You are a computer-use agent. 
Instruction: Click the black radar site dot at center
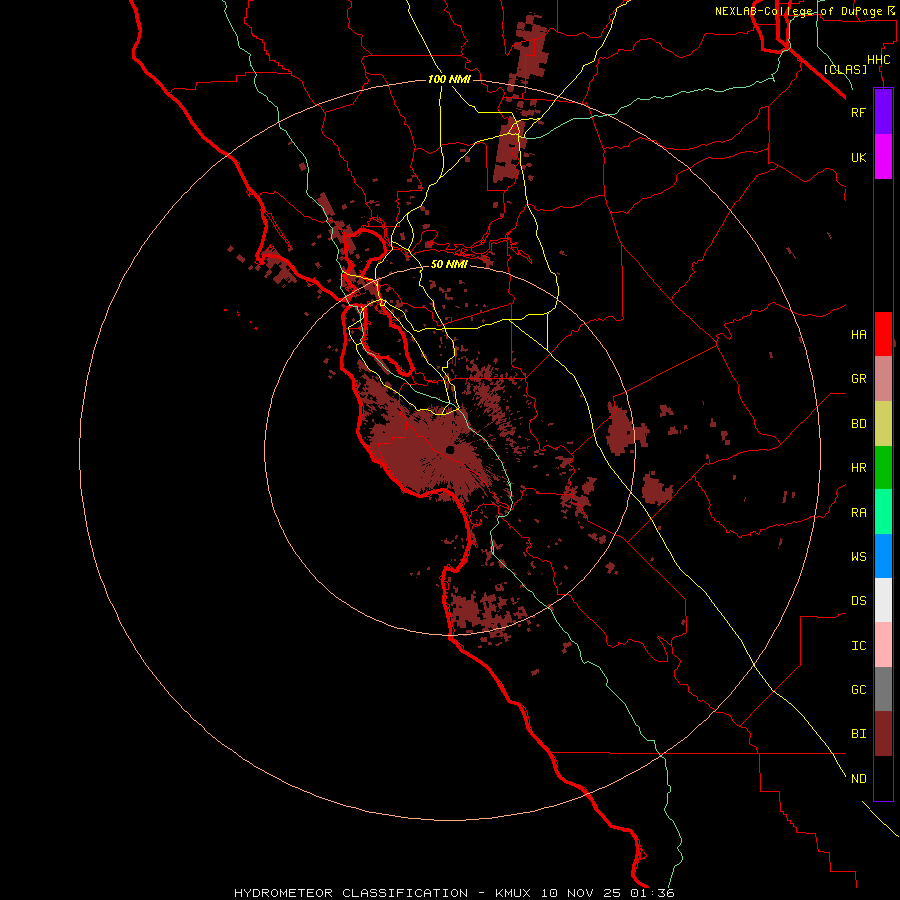coord(450,450)
